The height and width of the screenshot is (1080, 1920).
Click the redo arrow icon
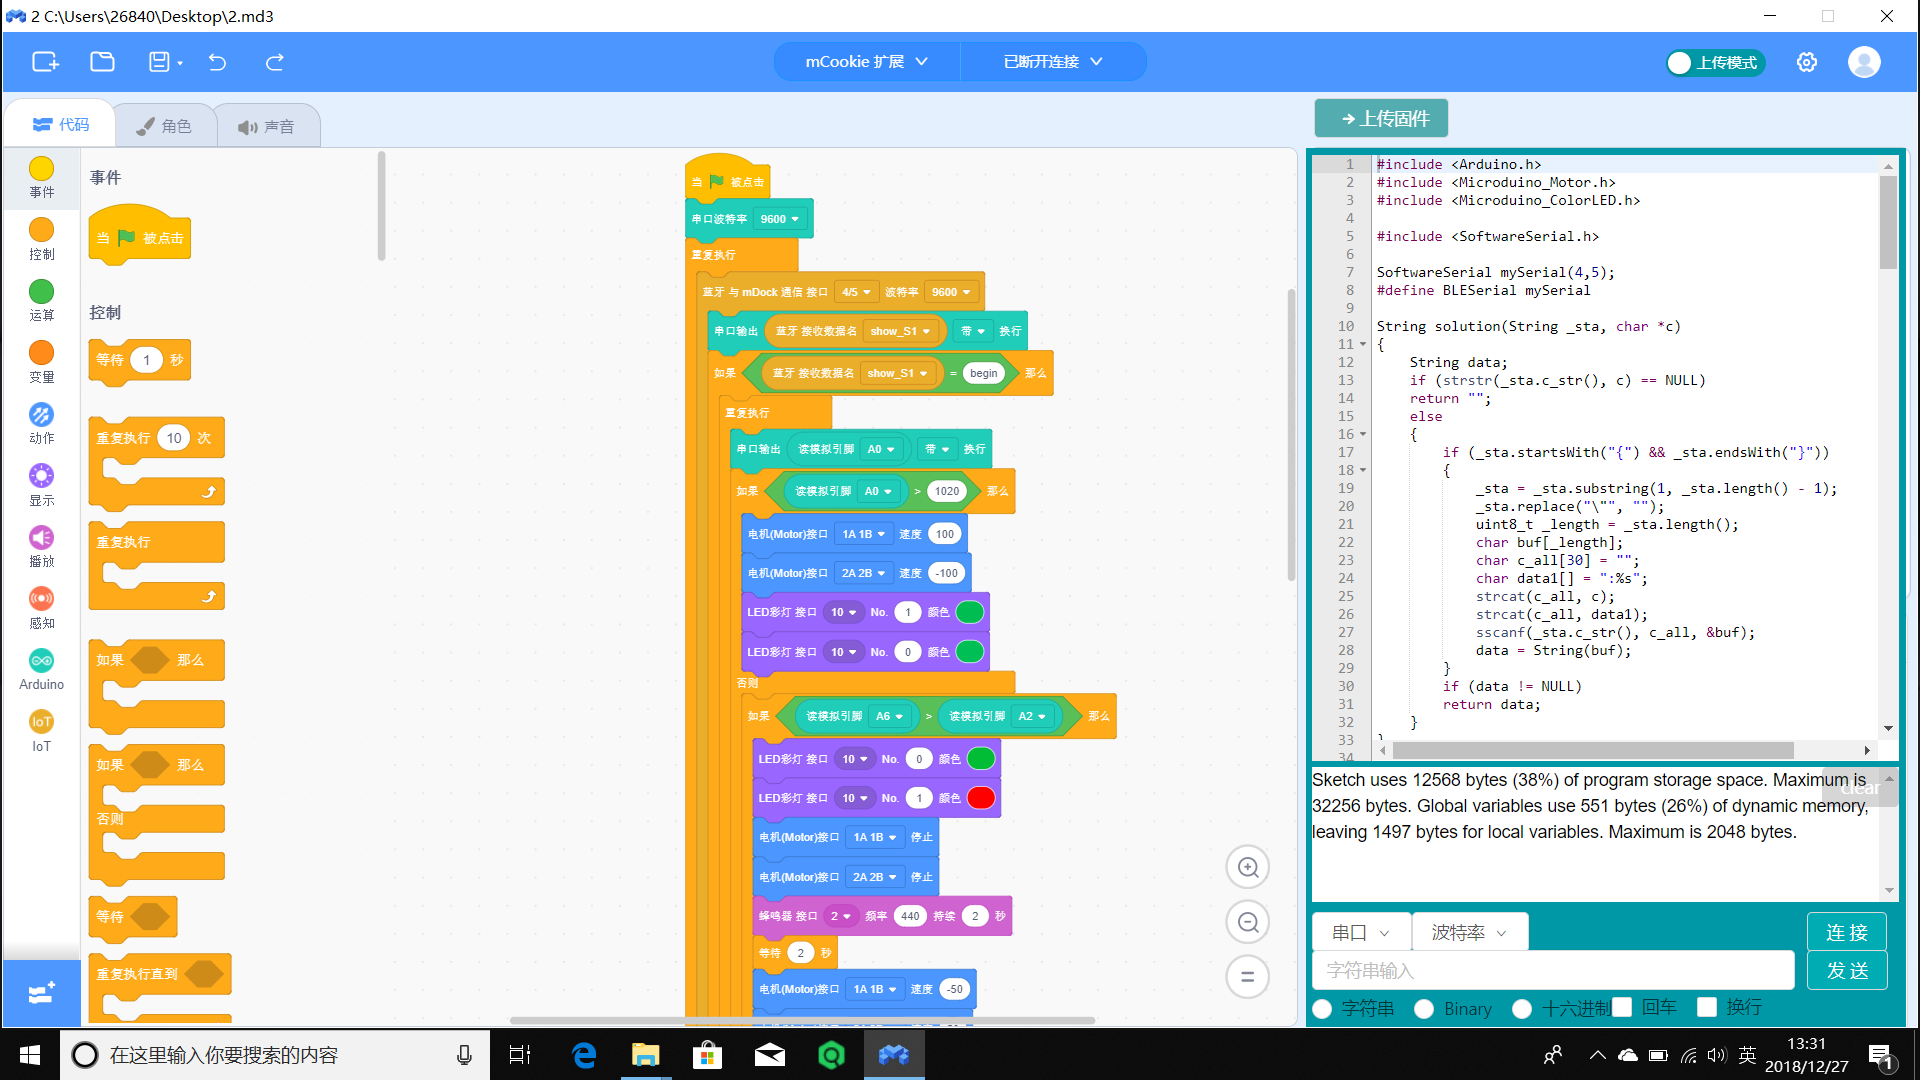coord(274,62)
